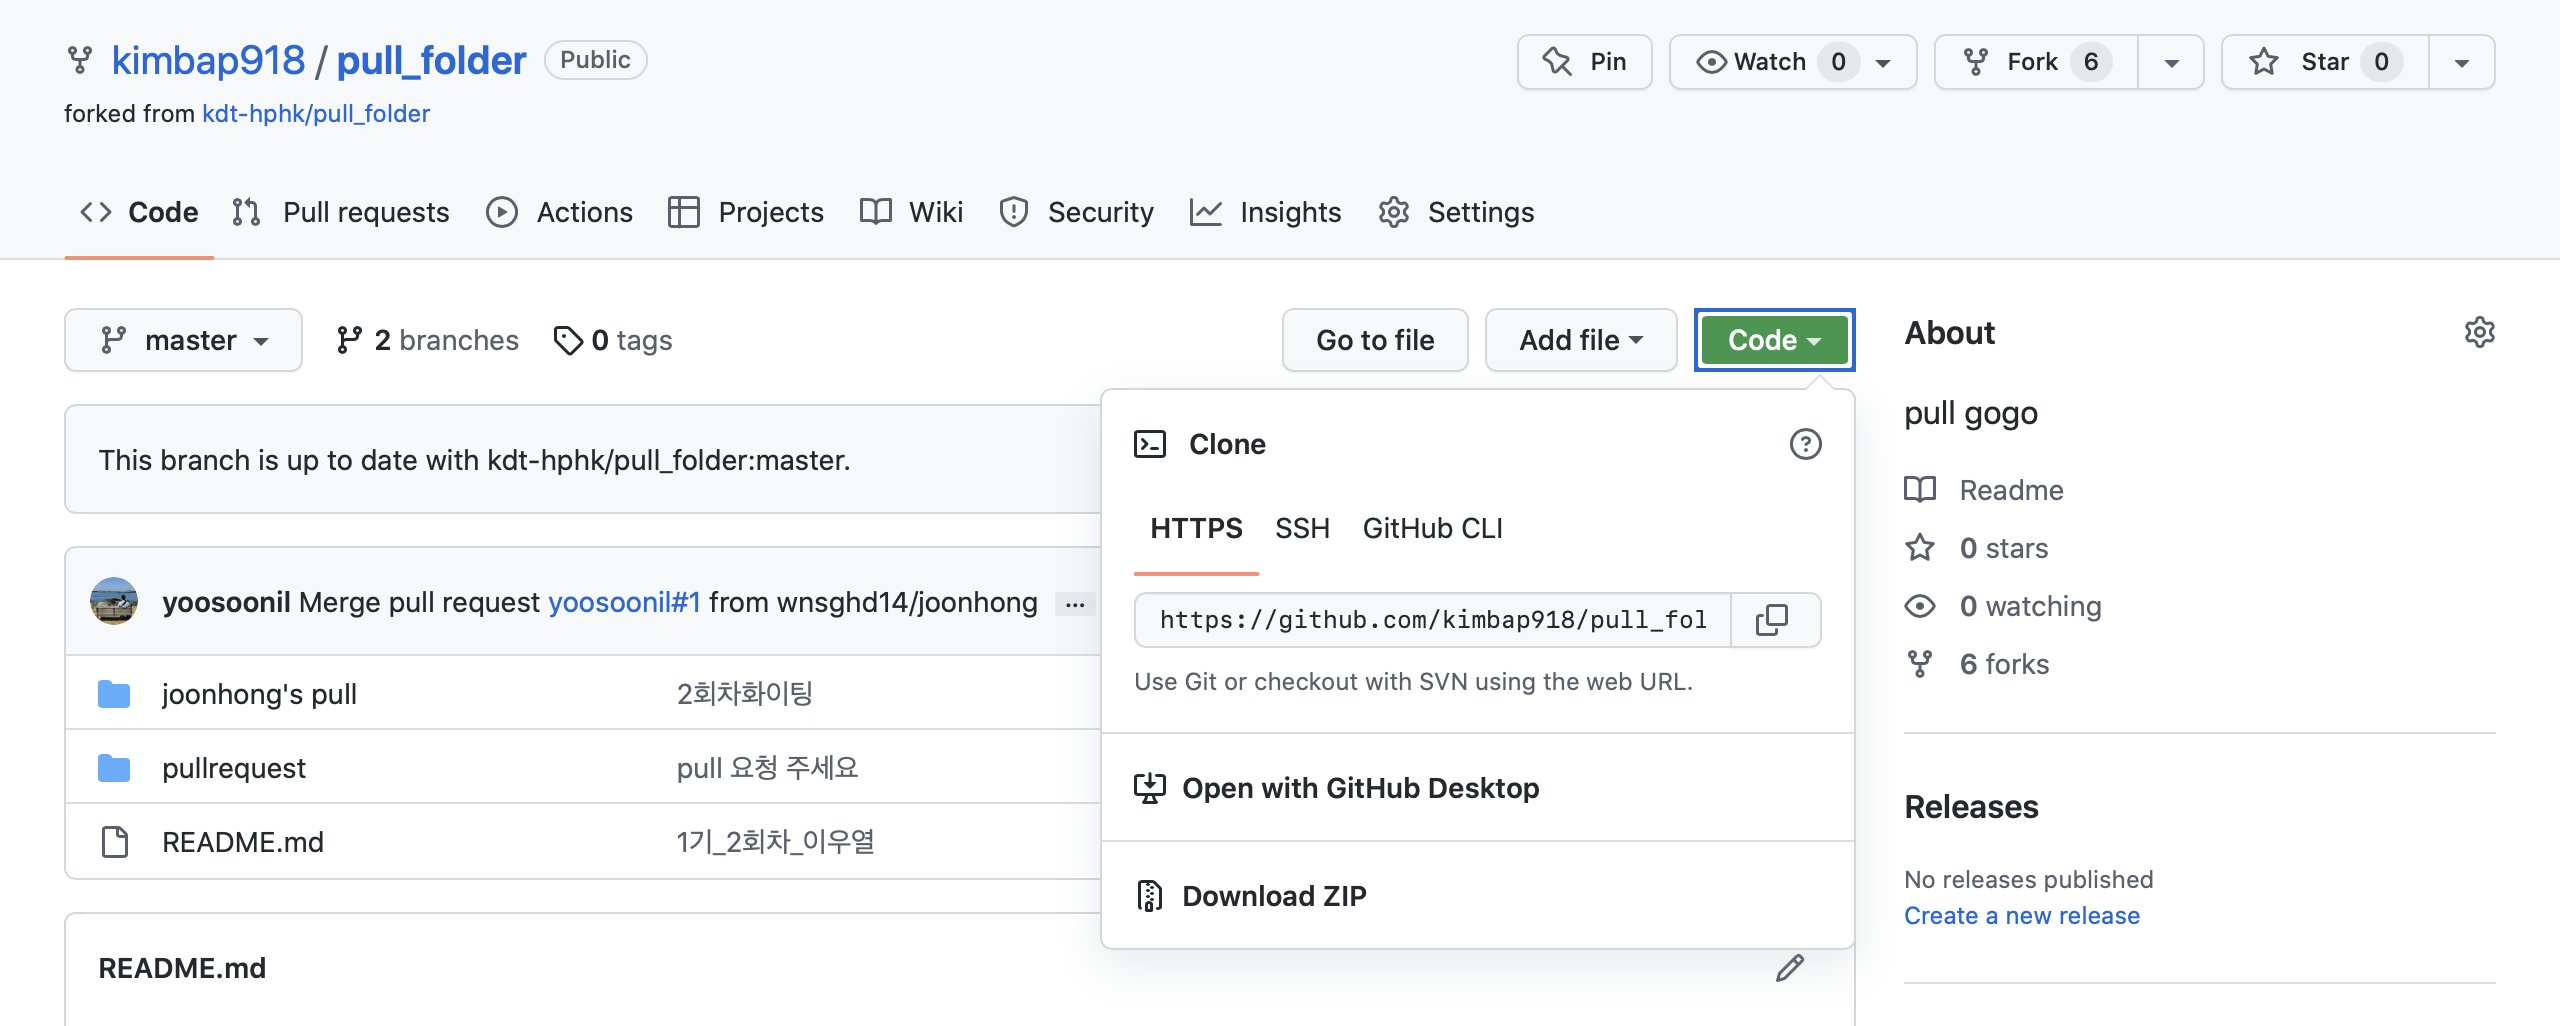Click the Readme book icon in About

pyautogui.click(x=1920, y=490)
